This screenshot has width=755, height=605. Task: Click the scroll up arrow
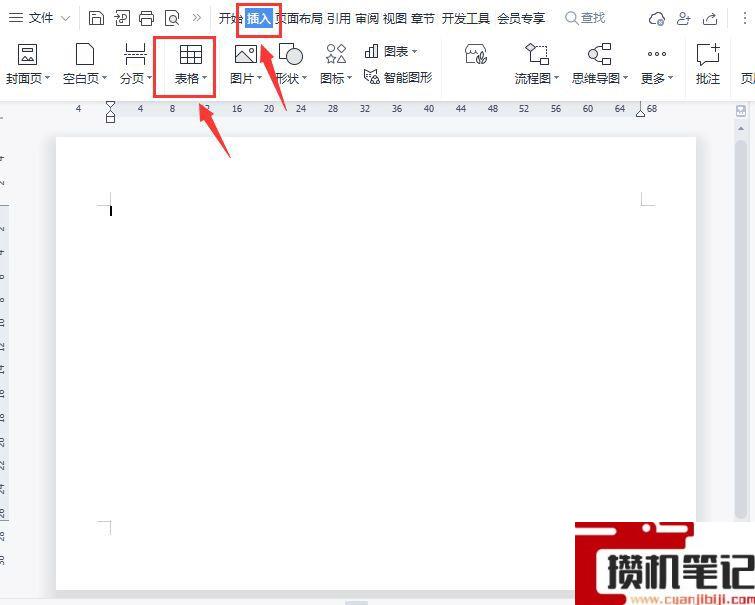741,129
